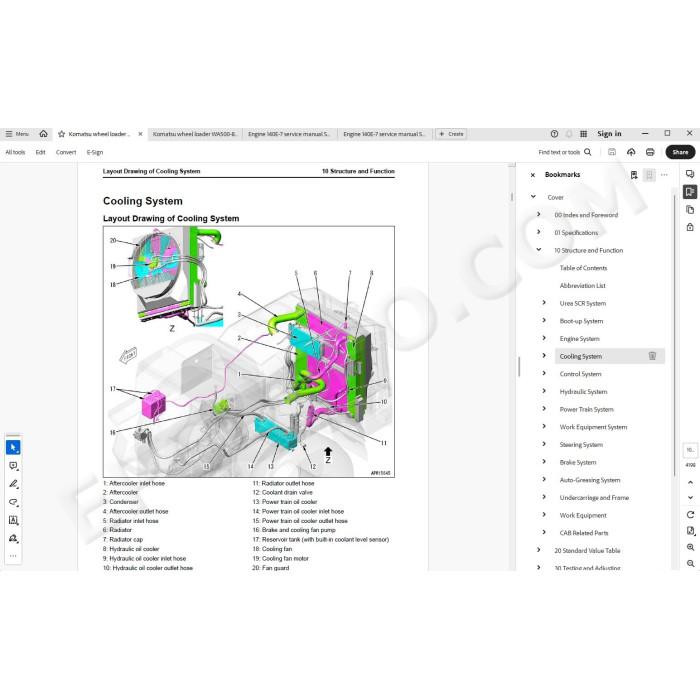This screenshot has width=700, height=700.
Task: Open the Bookmarks panel options ellipsis
Action: [664, 175]
